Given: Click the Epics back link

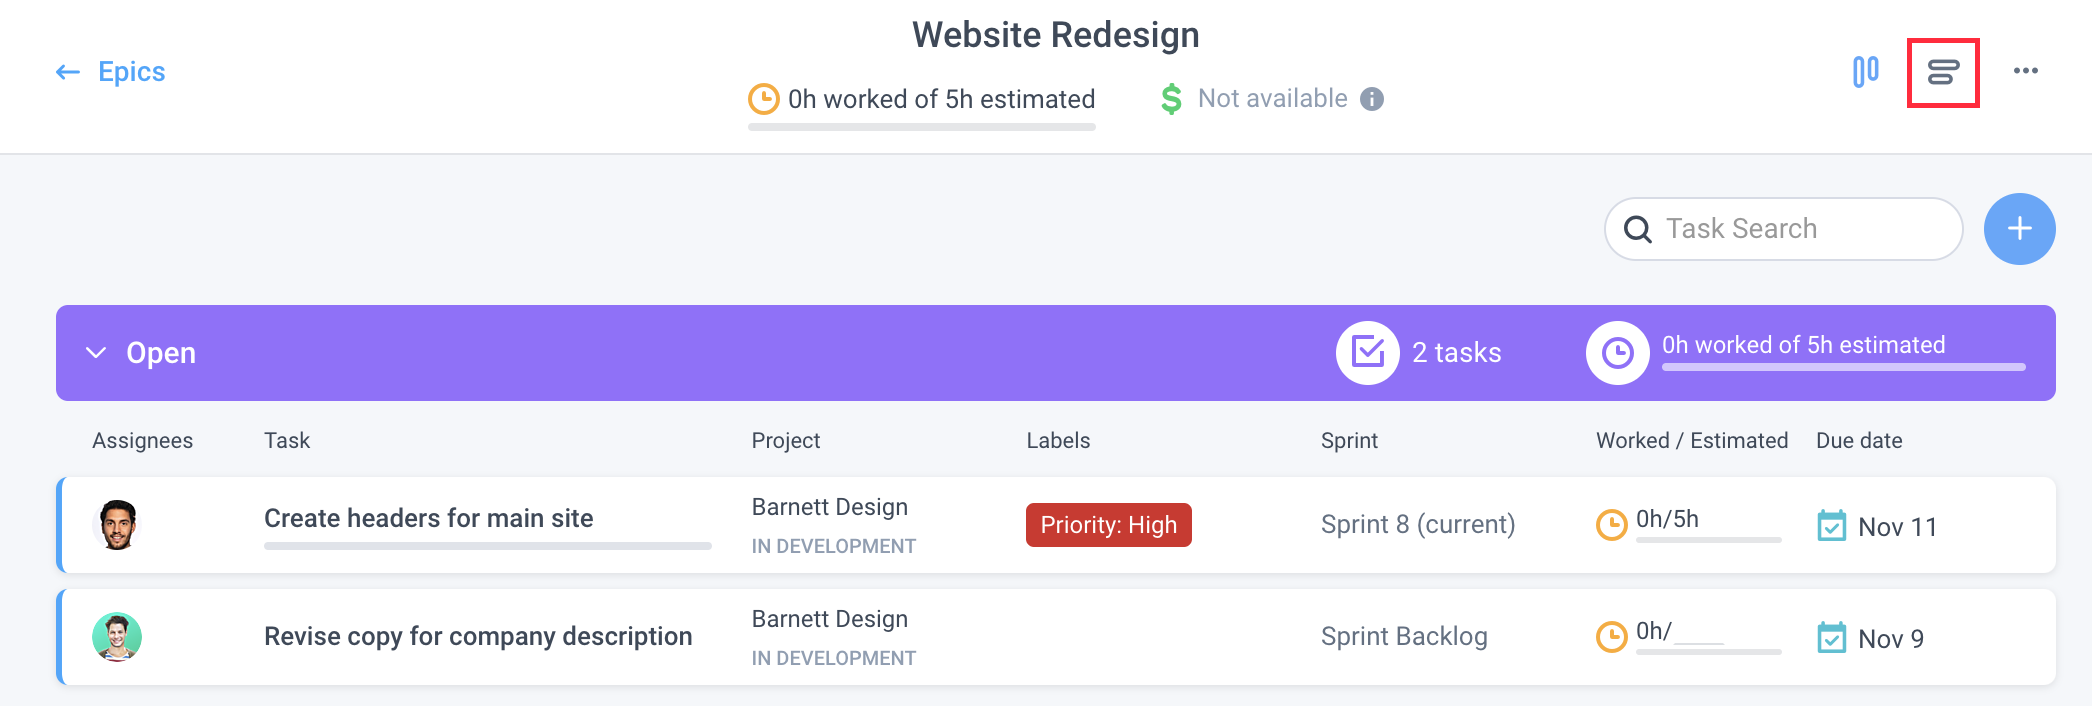Looking at the screenshot, I should 131,72.
